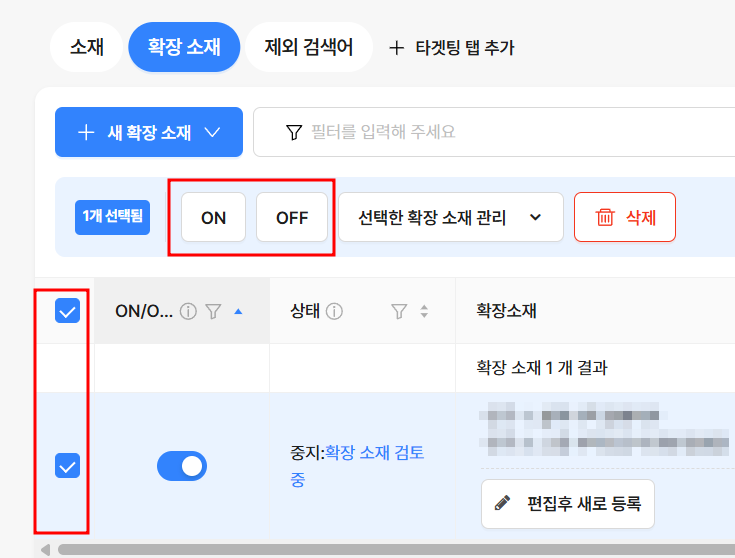
Task: Switch to the 소재 tab
Action: pos(86,47)
